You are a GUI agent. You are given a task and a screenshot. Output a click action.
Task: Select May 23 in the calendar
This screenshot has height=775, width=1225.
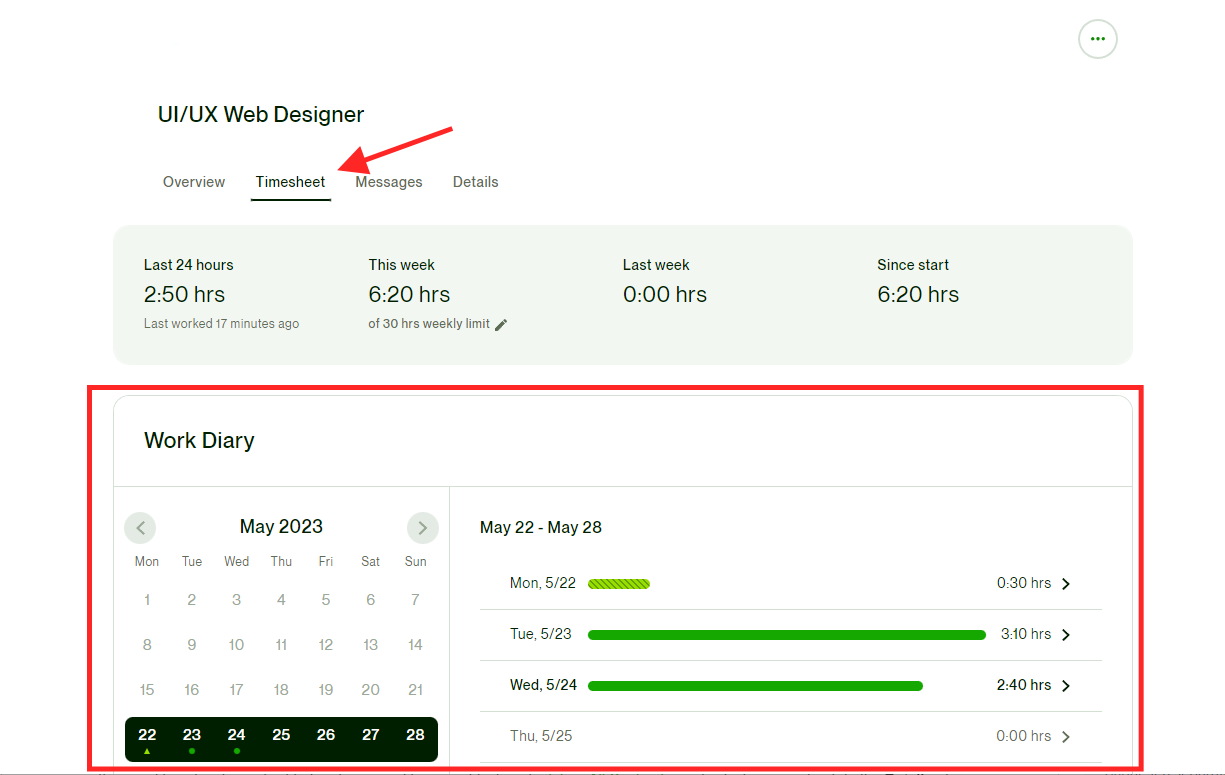point(192,735)
